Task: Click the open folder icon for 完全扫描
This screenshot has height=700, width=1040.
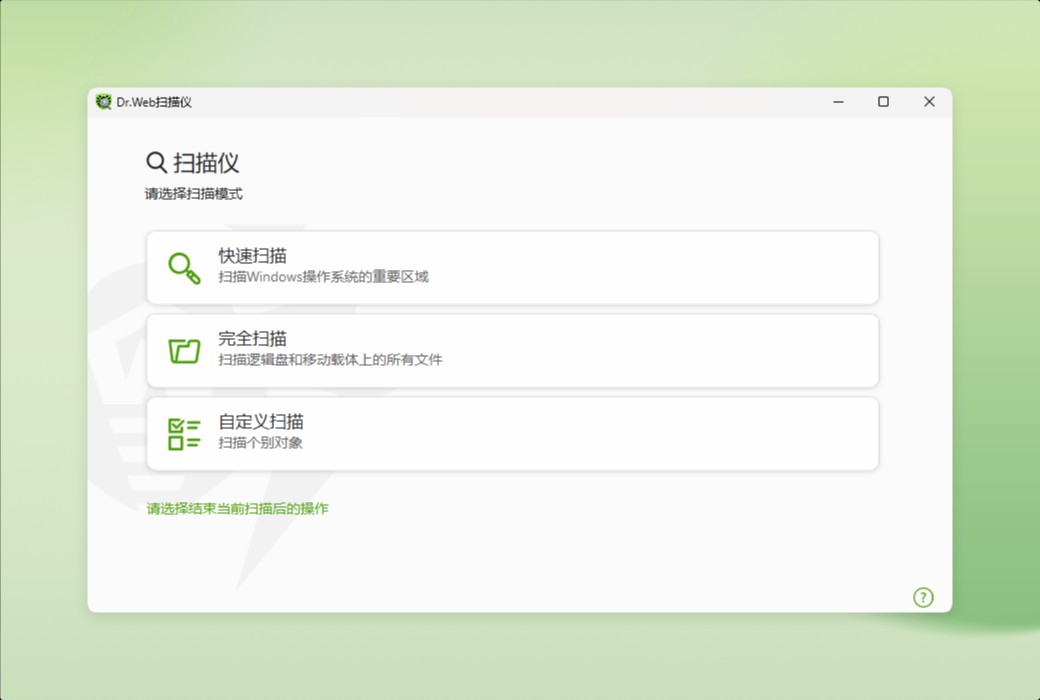Action: (x=184, y=349)
